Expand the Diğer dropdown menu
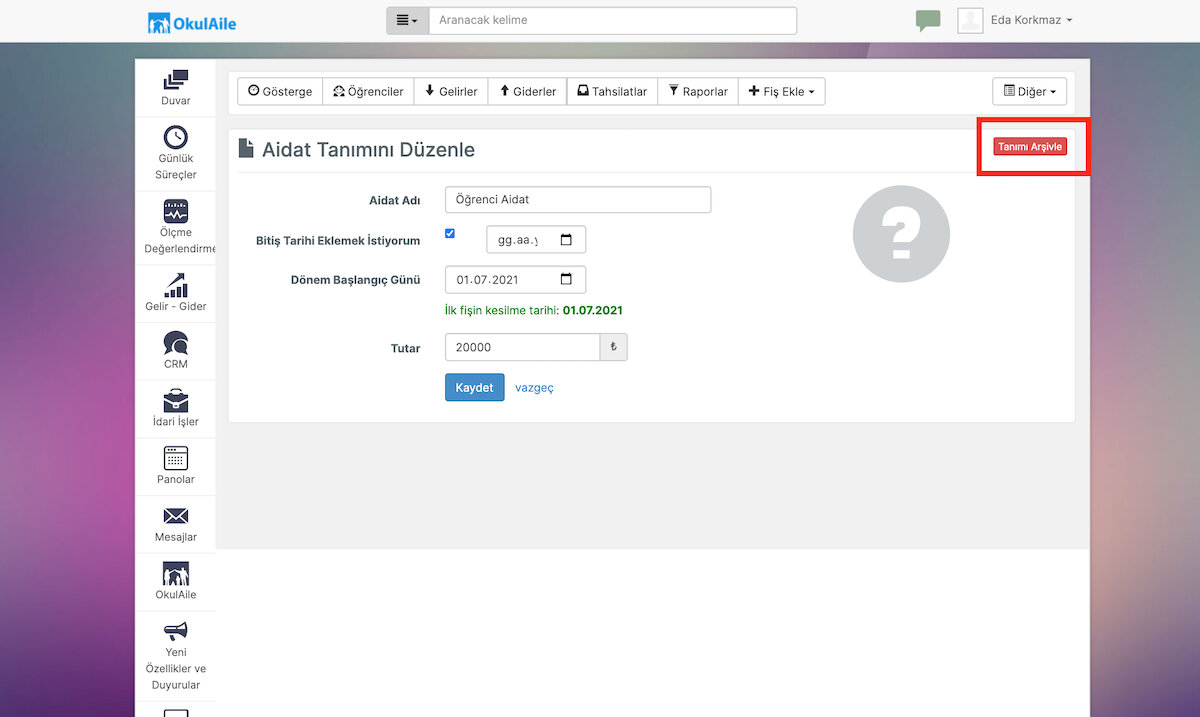The width and height of the screenshot is (1200, 717). pyautogui.click(x=1029, y=91)
